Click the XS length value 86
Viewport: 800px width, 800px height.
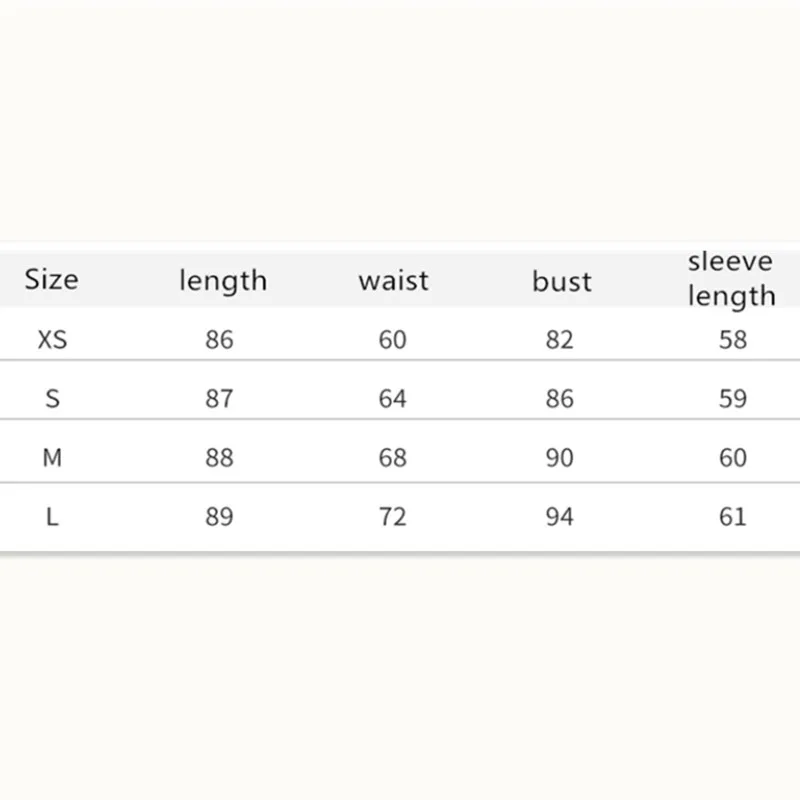click(x=219, y=340)
